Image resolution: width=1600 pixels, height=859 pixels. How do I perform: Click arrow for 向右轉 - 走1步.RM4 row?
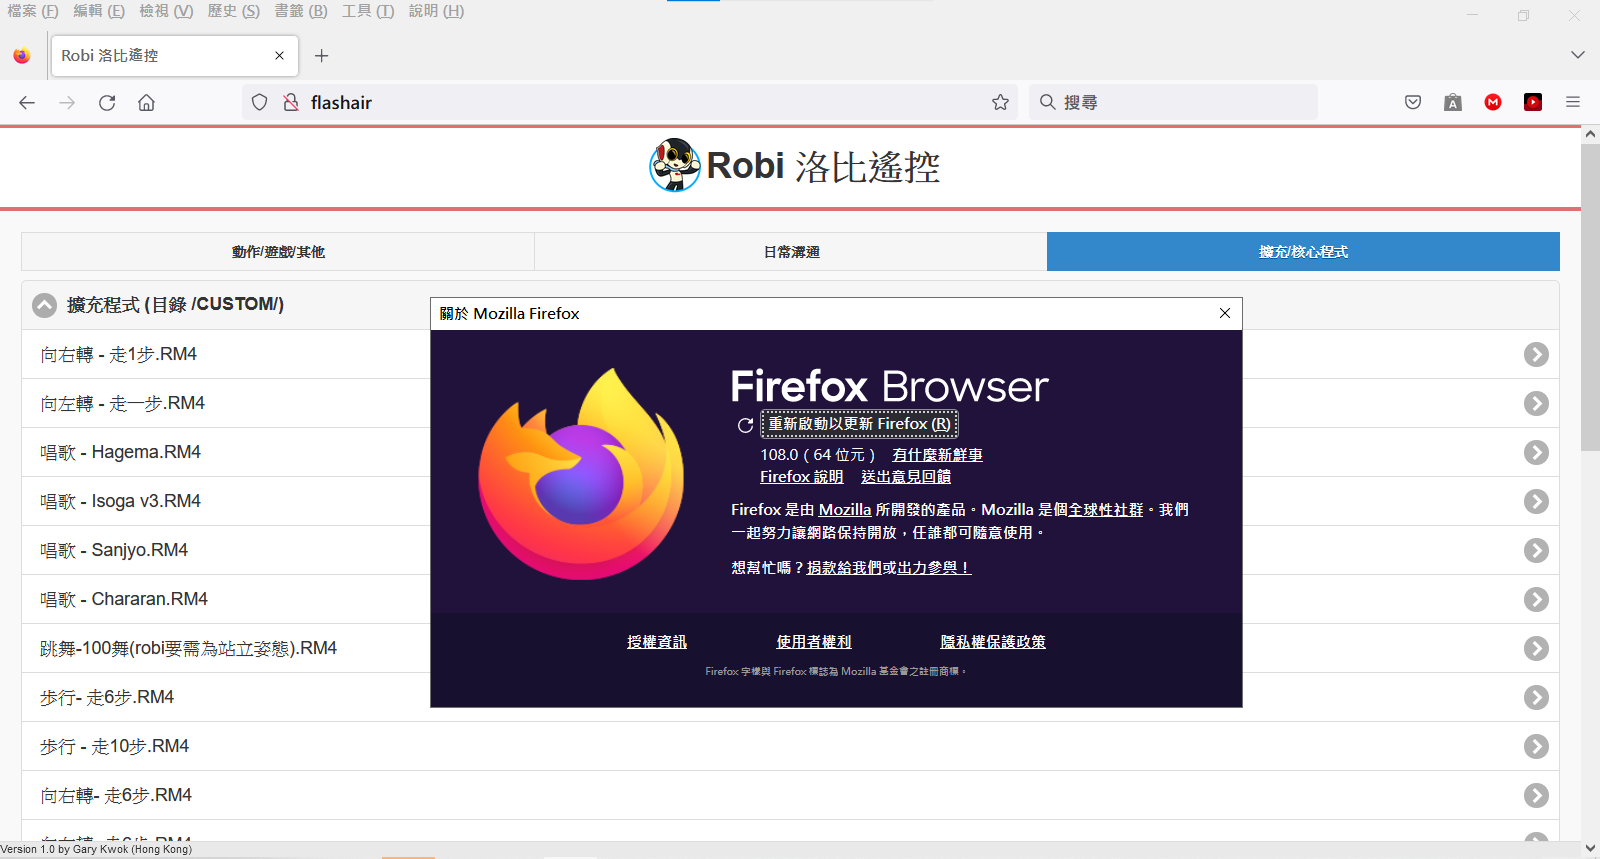click(1536, 354)
